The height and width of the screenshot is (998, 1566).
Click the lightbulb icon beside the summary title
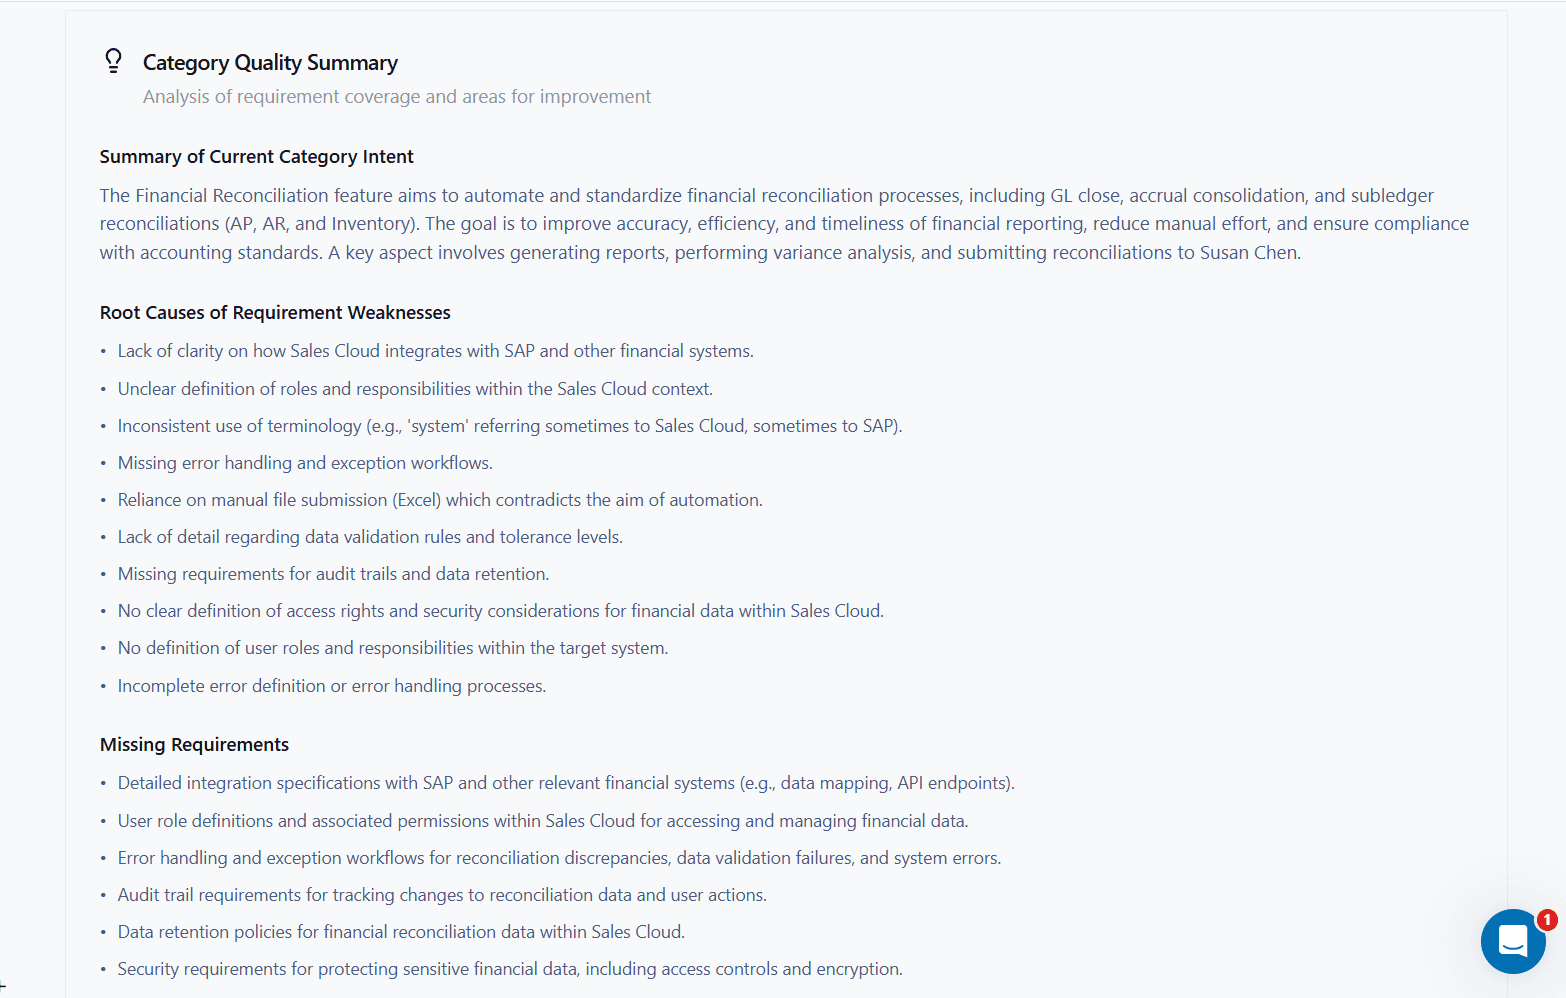point(113,60)
